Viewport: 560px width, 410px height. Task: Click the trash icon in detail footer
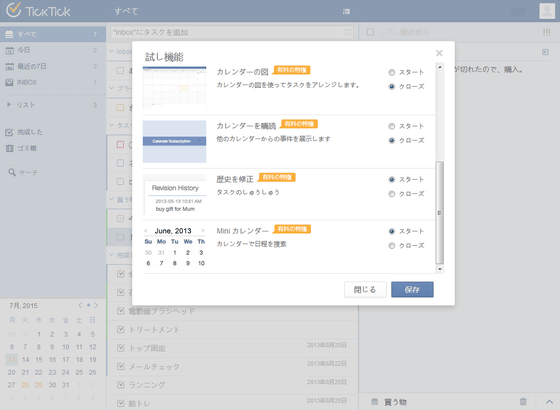523,401
